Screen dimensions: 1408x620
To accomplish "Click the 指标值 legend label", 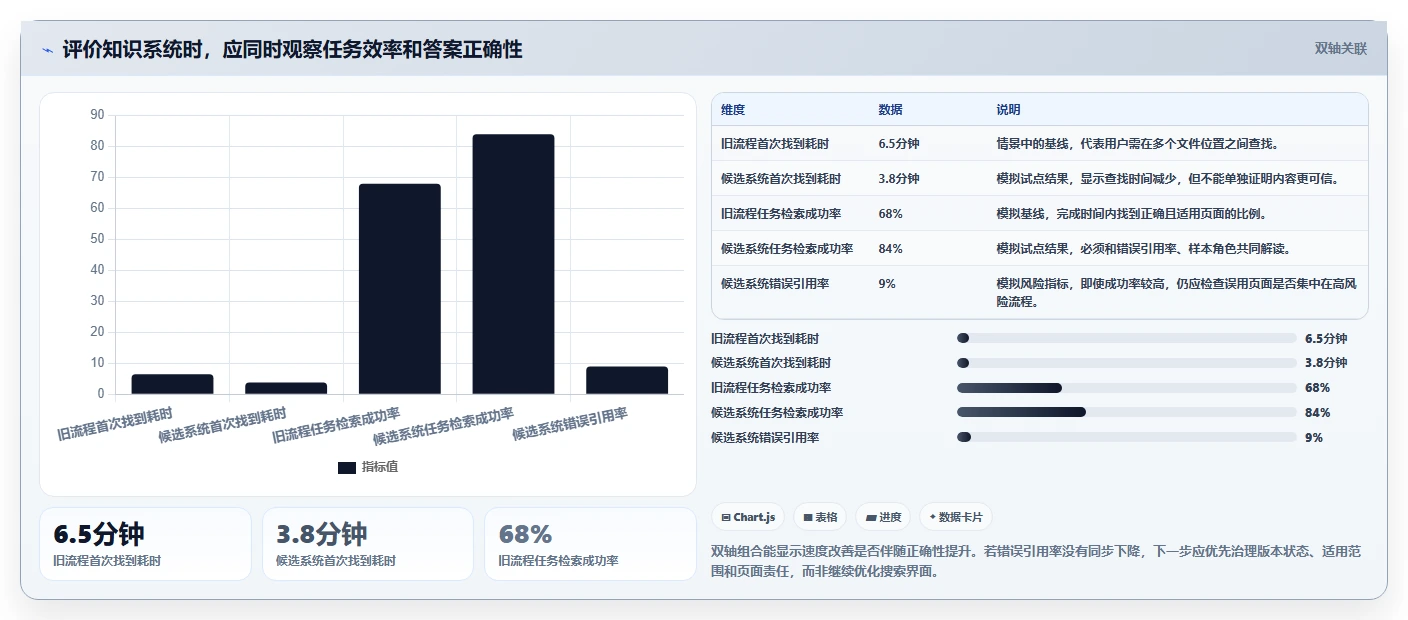I will 380,467.
